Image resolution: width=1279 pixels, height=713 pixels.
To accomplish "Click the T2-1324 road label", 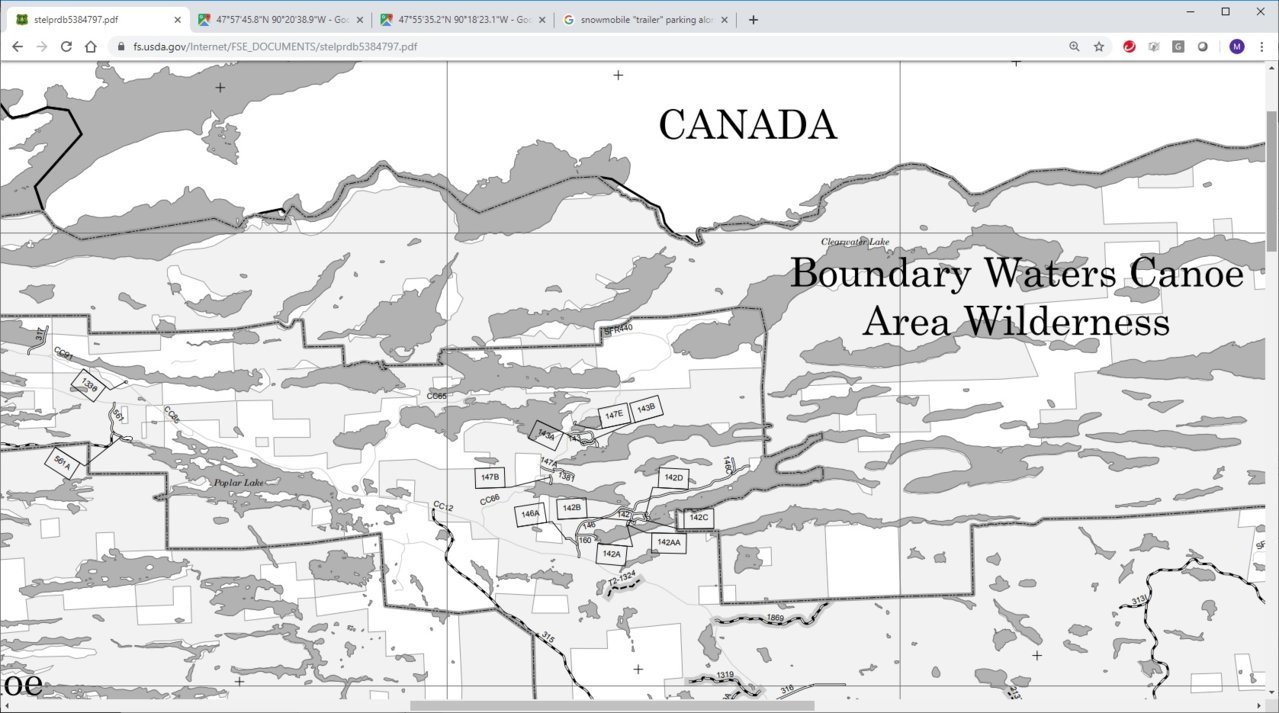I will [622, 579].
